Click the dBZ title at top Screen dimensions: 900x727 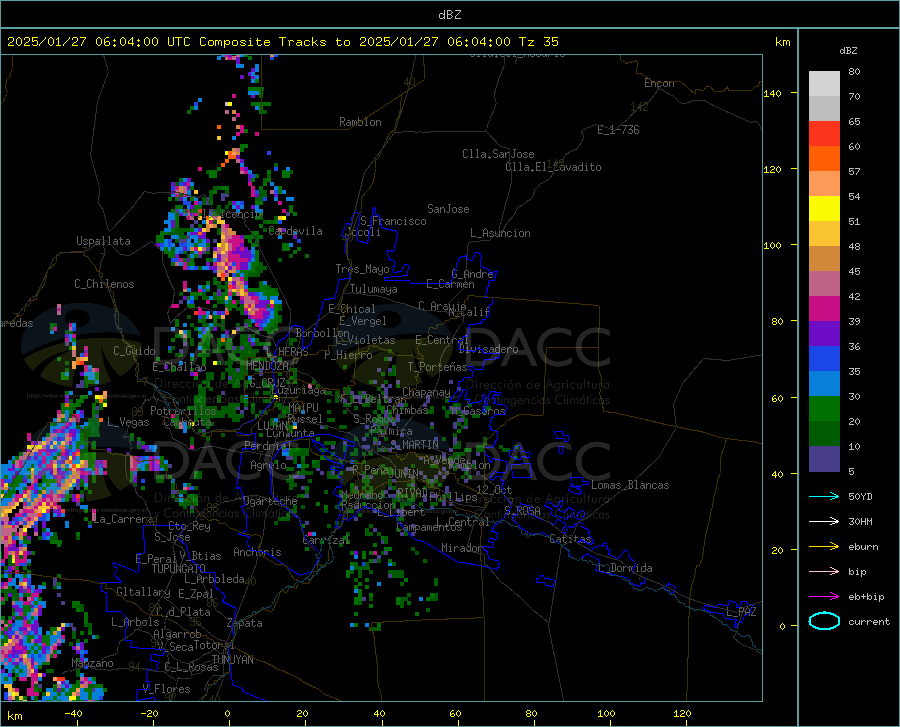pyautogui.click(x=449, y=15)
